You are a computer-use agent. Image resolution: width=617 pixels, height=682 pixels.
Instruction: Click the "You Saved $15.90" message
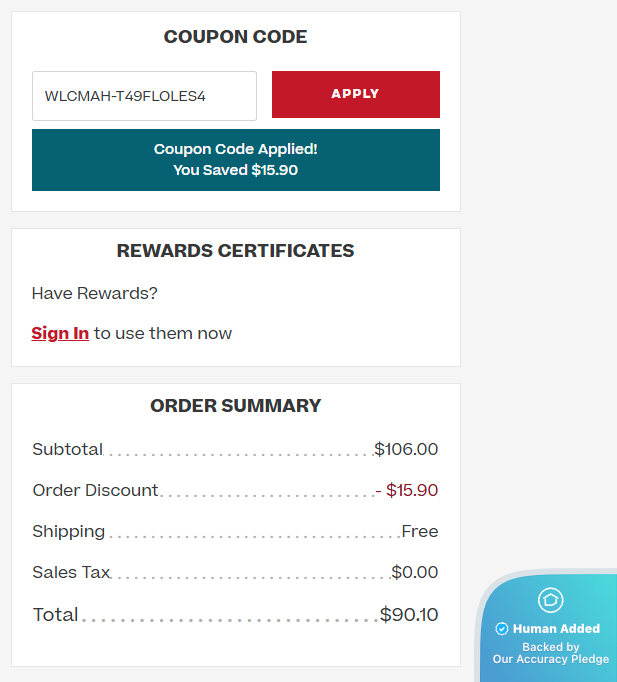coord(236,170)
